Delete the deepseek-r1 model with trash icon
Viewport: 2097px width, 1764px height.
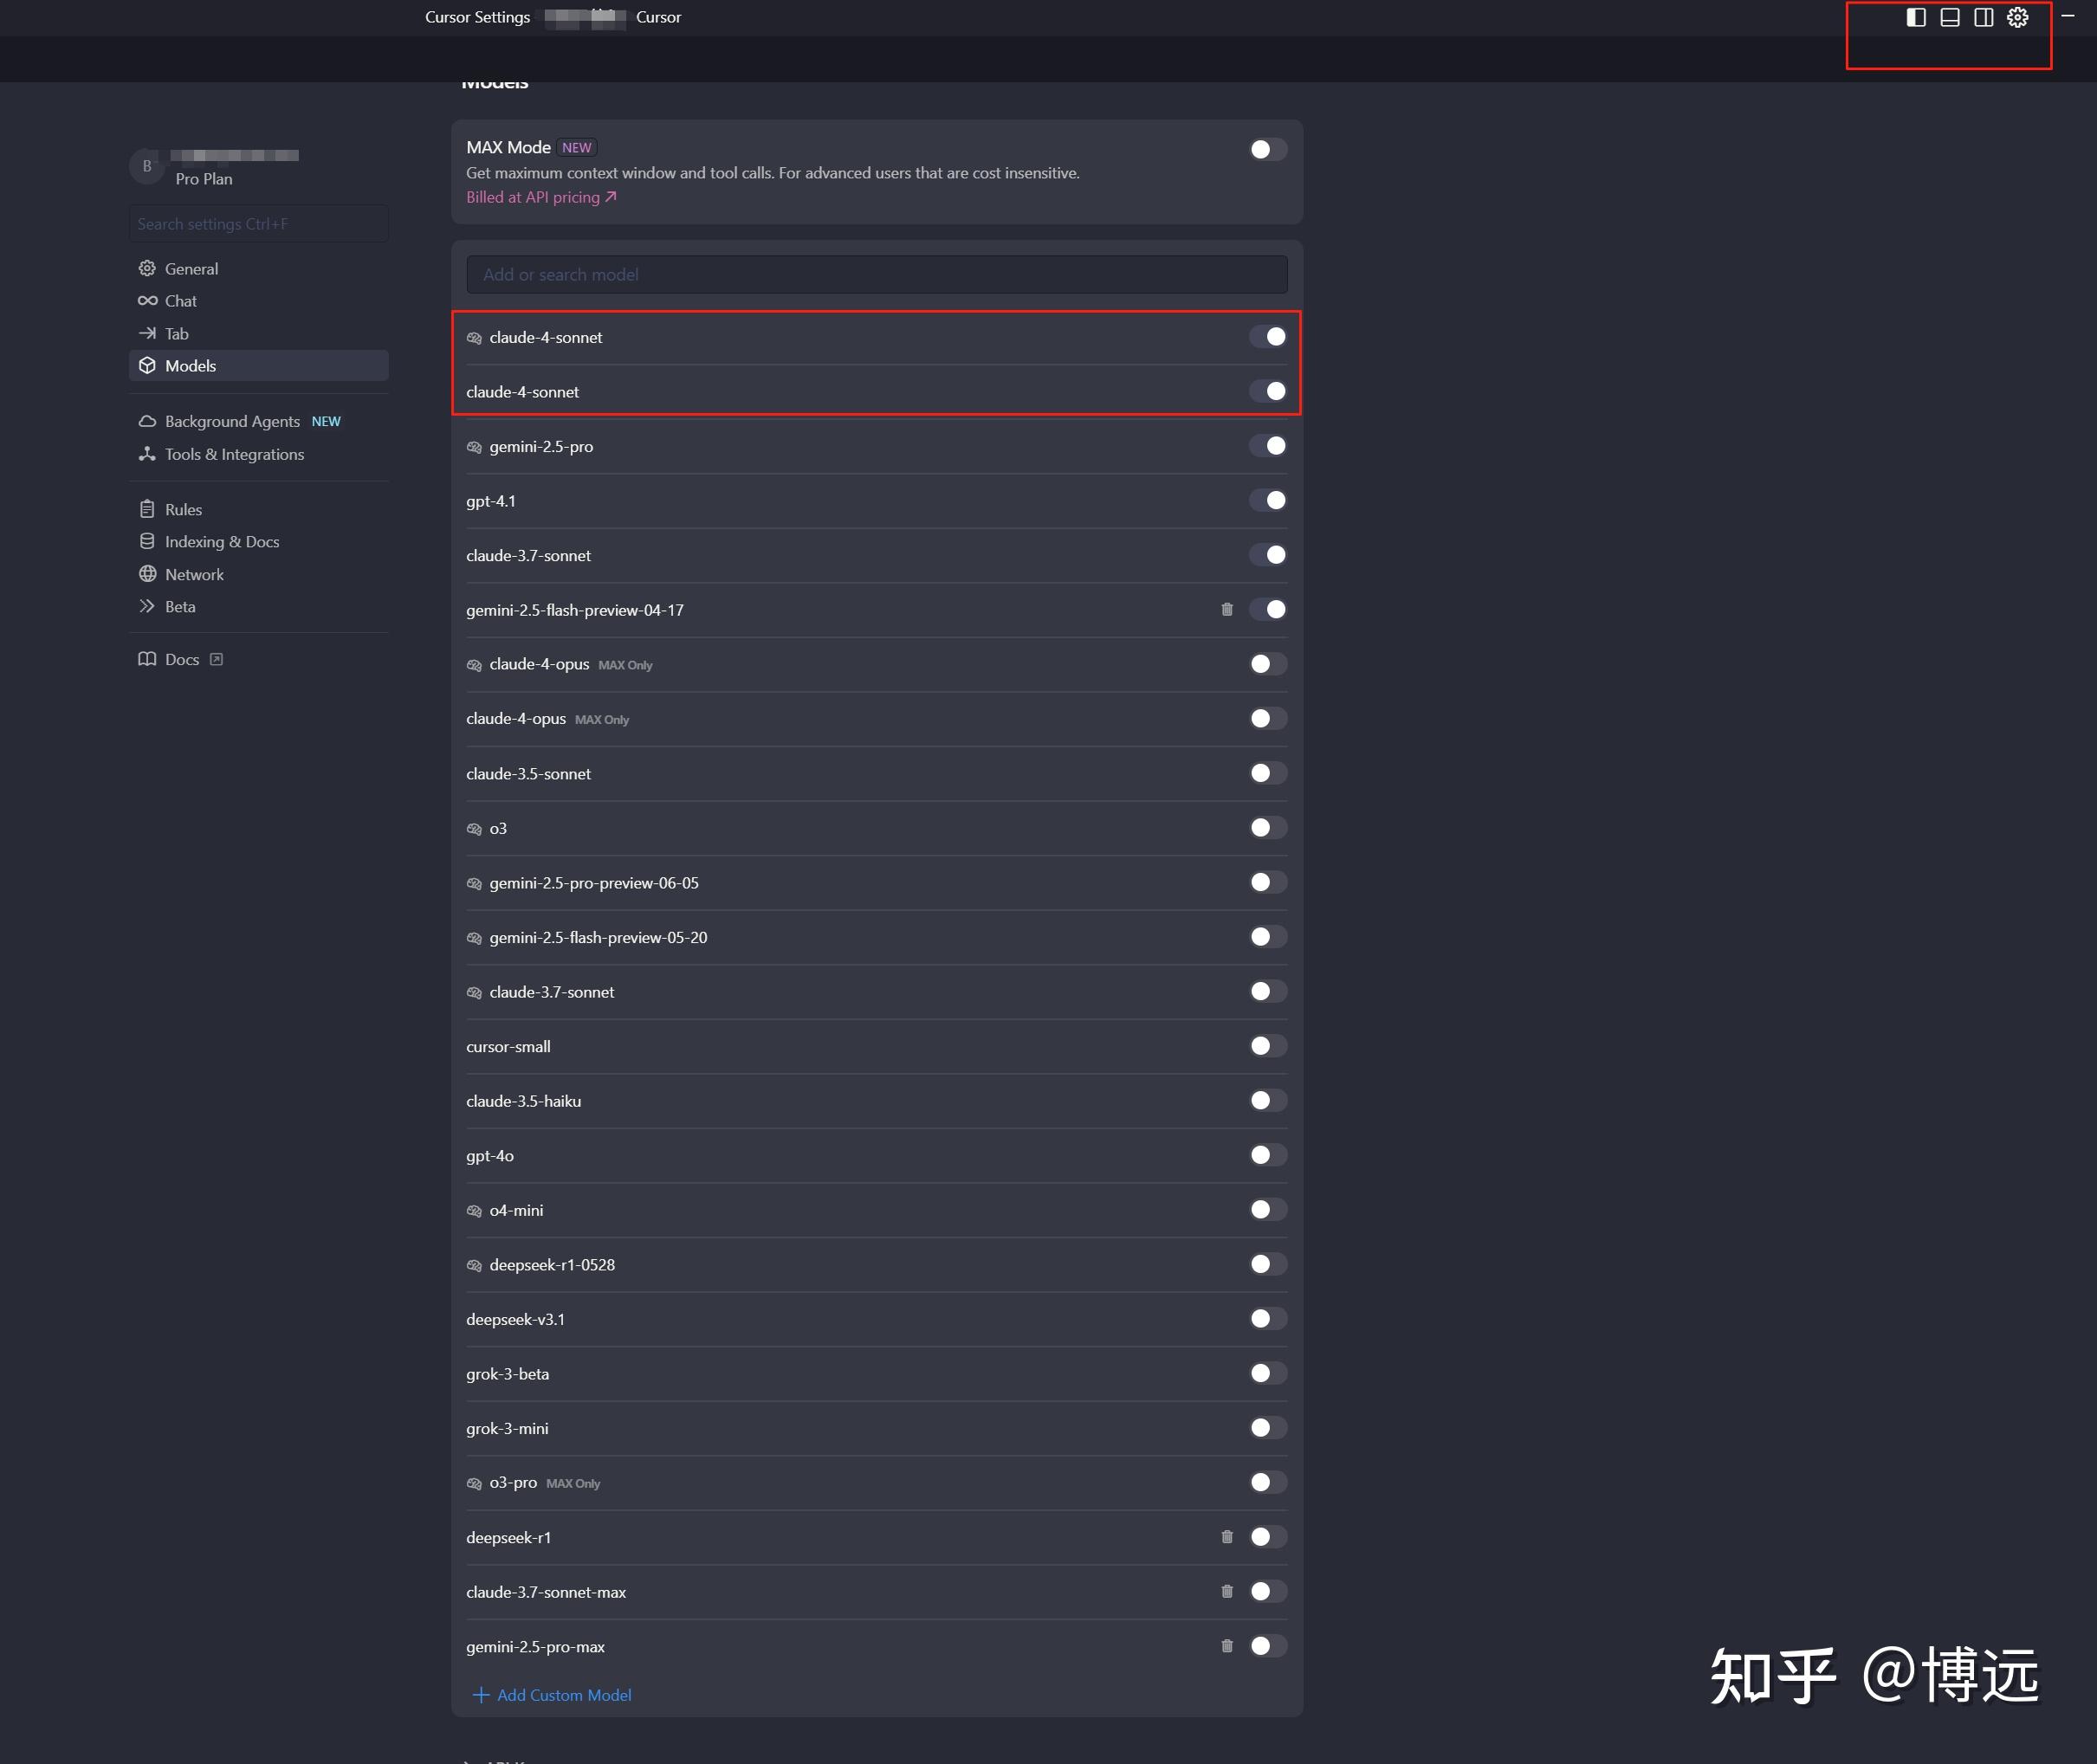1227,1537
